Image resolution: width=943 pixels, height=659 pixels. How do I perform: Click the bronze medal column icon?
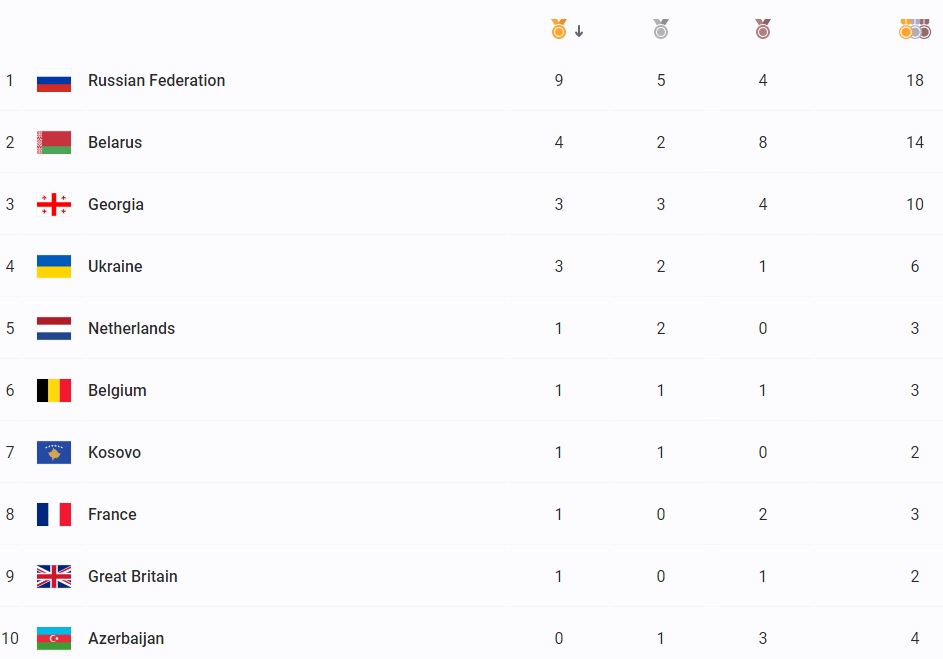(763, 30)
